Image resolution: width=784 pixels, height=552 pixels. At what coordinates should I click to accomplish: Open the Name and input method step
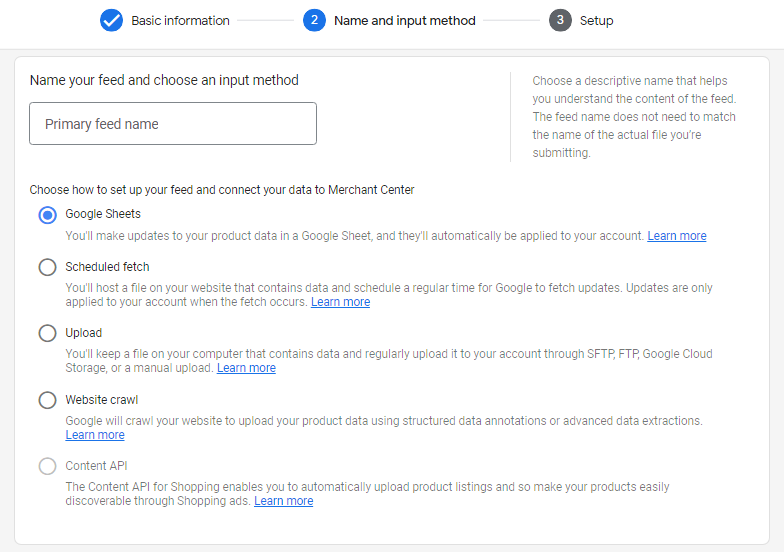coord(404,20)
